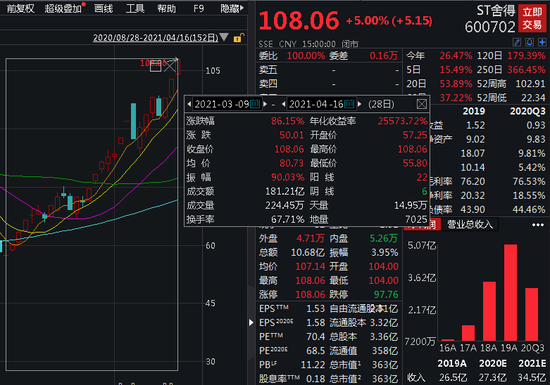Step end date 2021-04-16 back with left arrow
The height and width of the screenshot is (385, 550).
click(x=283, y=104)
